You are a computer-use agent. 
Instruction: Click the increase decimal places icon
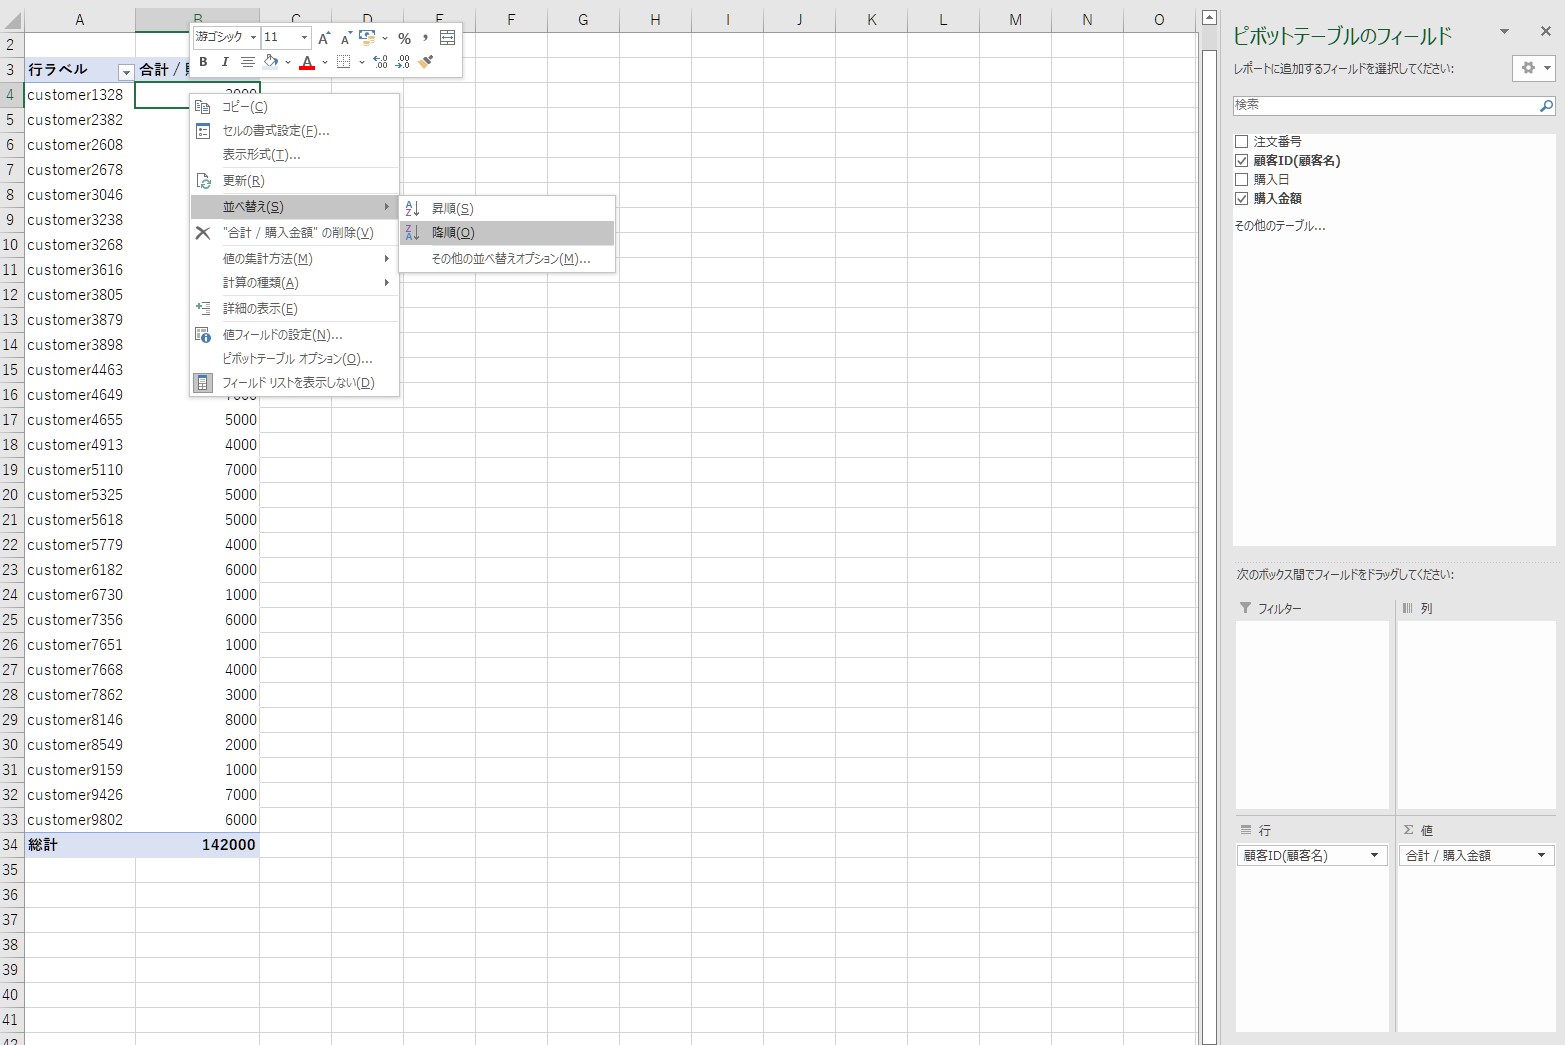click(380, 62)
